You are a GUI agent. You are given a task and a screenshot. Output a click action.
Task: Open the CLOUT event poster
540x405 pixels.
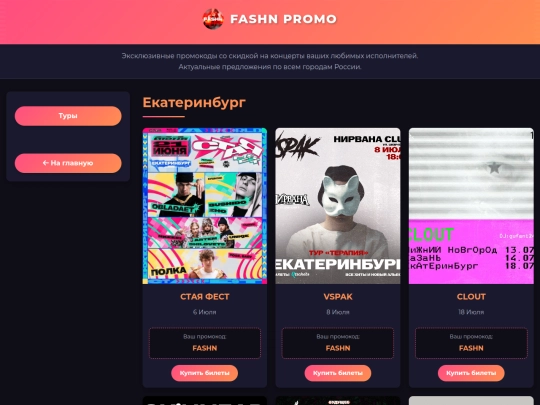pos(471,206)
